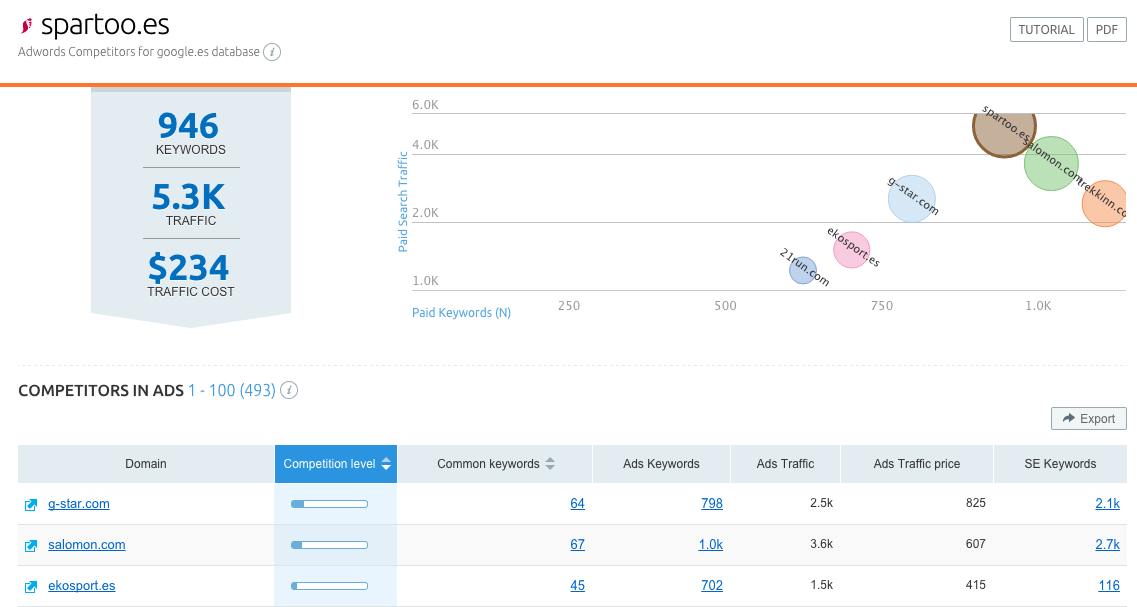The image size is (1137, 607).
Task: Click the Export button
Action: pos(1088,419)
